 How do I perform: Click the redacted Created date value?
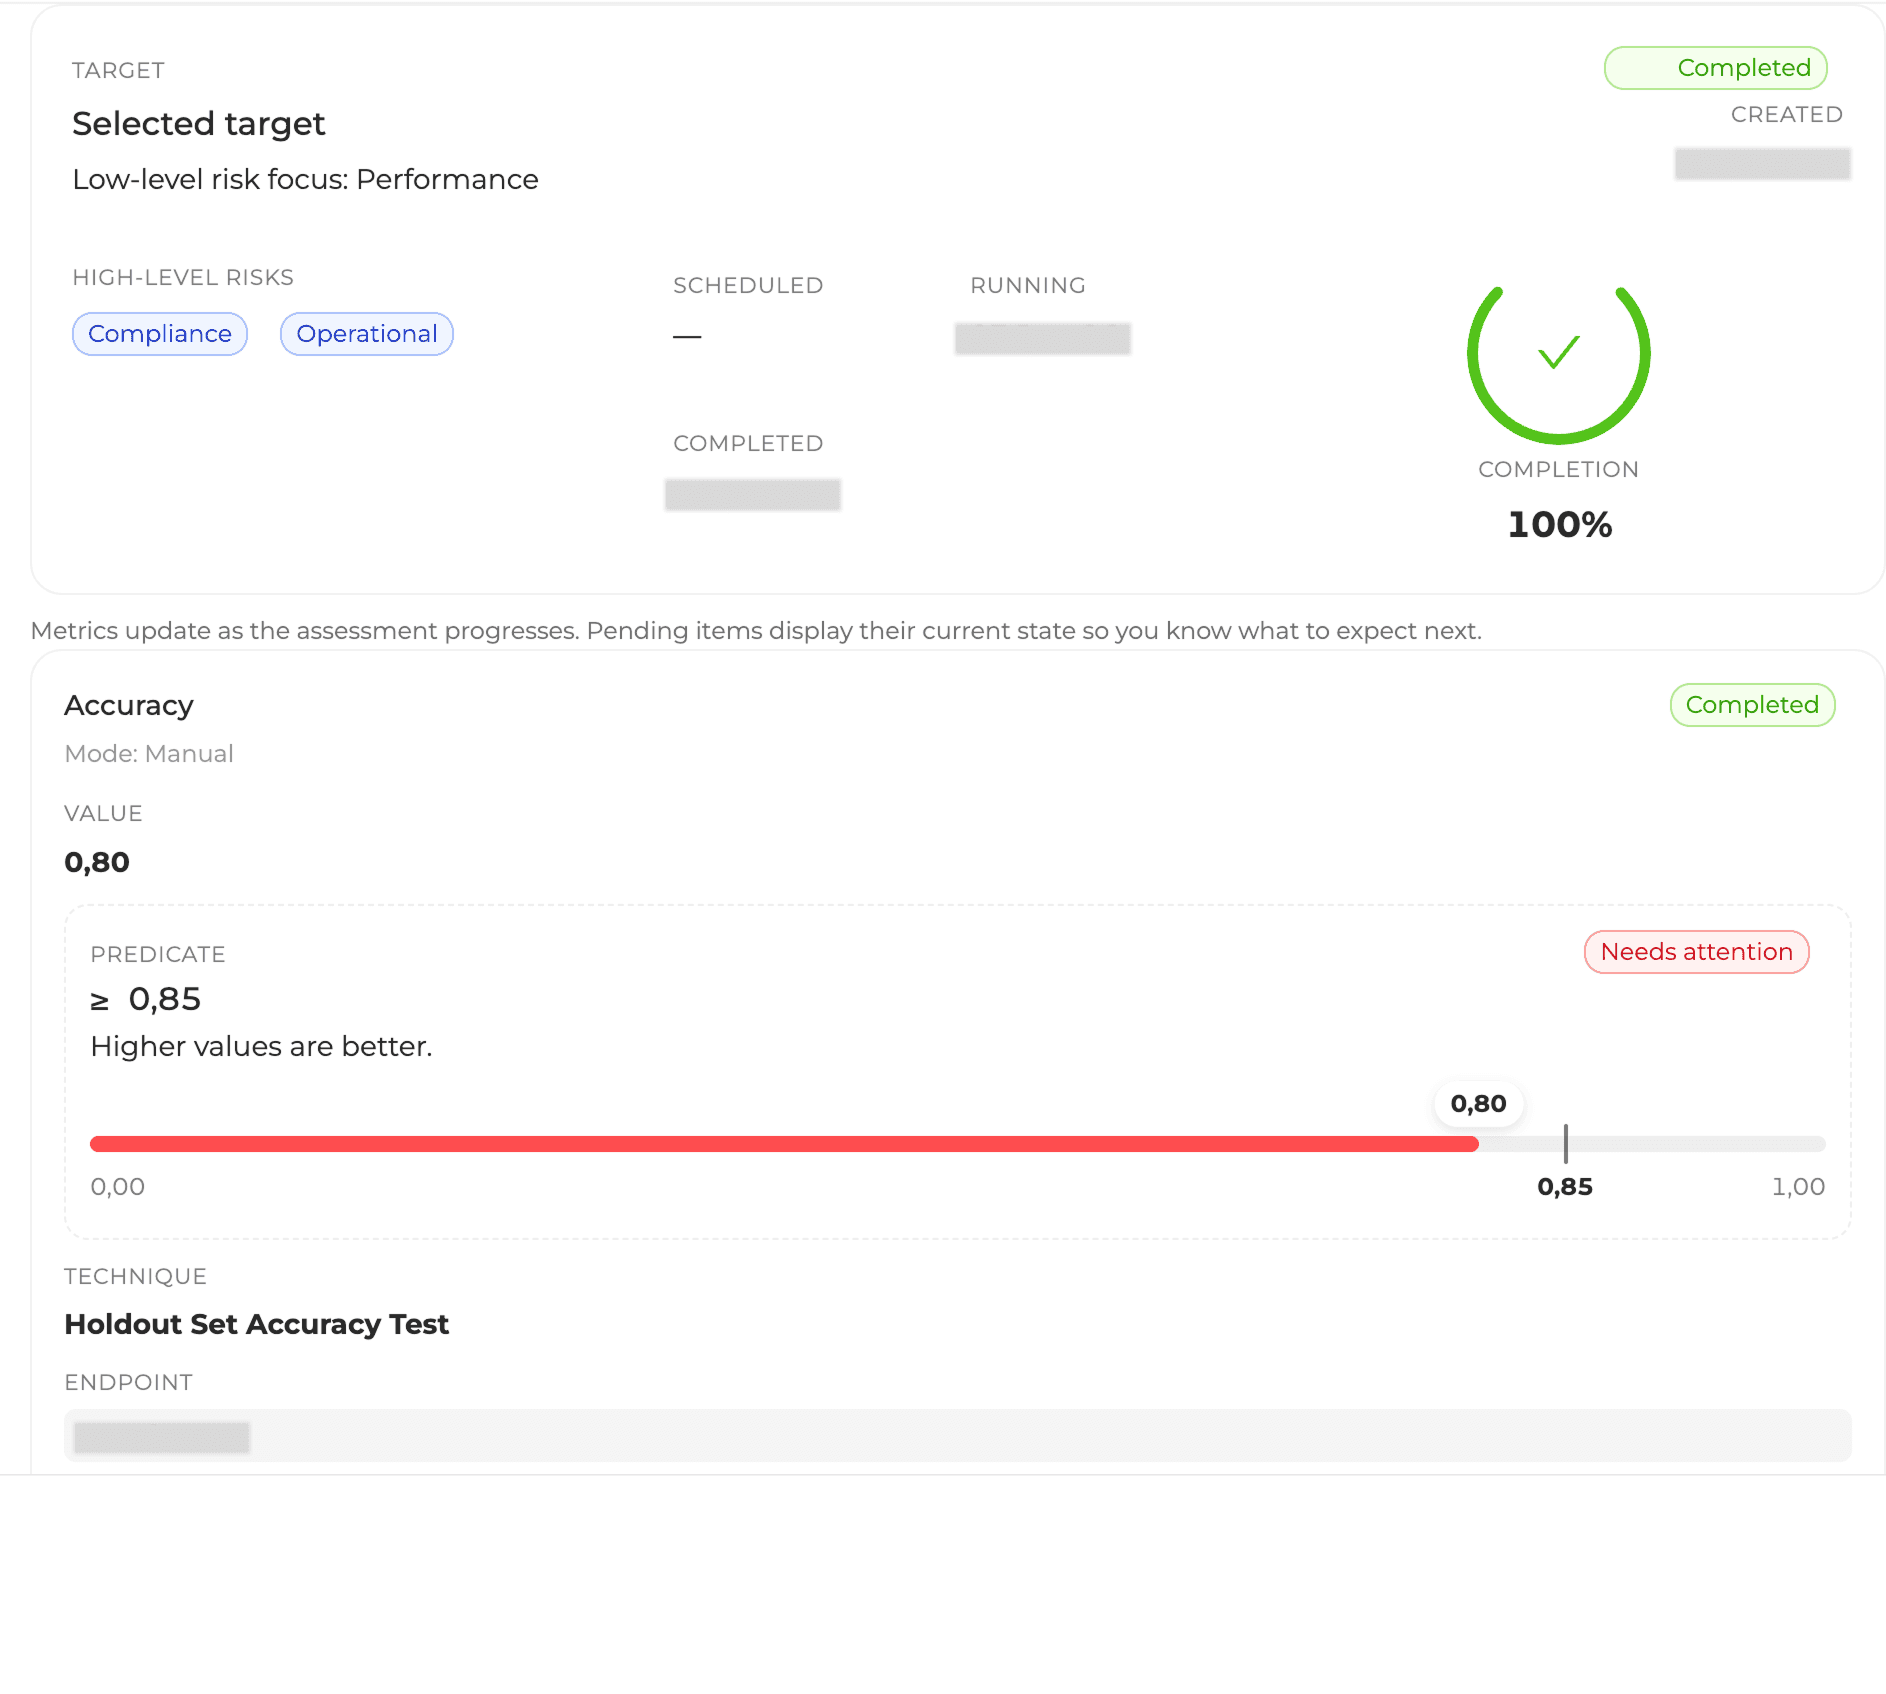pyautogui.click(x=1762, y=164)
